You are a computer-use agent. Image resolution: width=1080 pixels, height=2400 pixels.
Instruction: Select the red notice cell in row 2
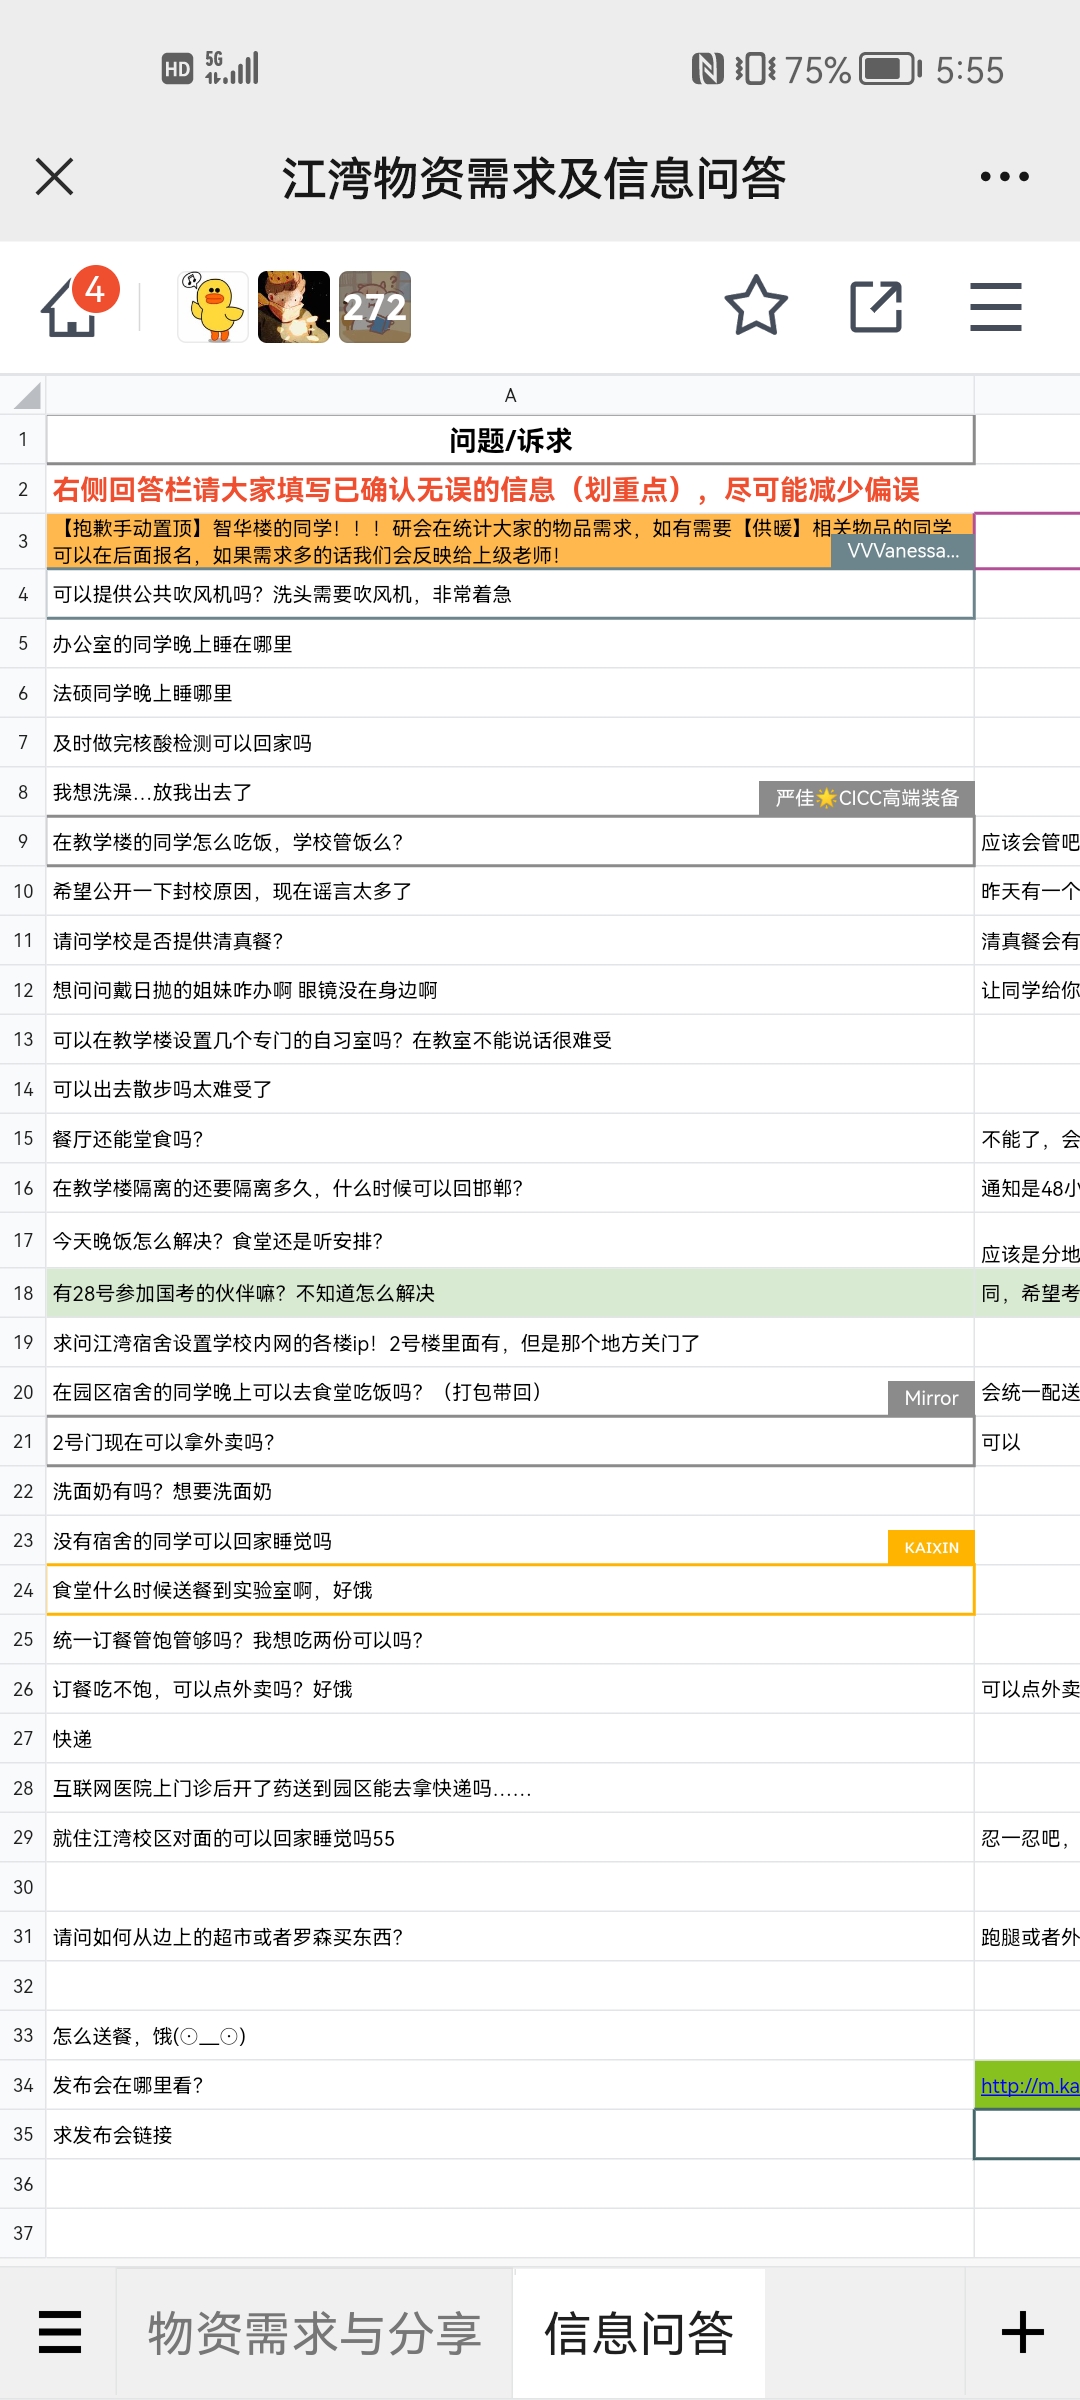pos(510,489)
